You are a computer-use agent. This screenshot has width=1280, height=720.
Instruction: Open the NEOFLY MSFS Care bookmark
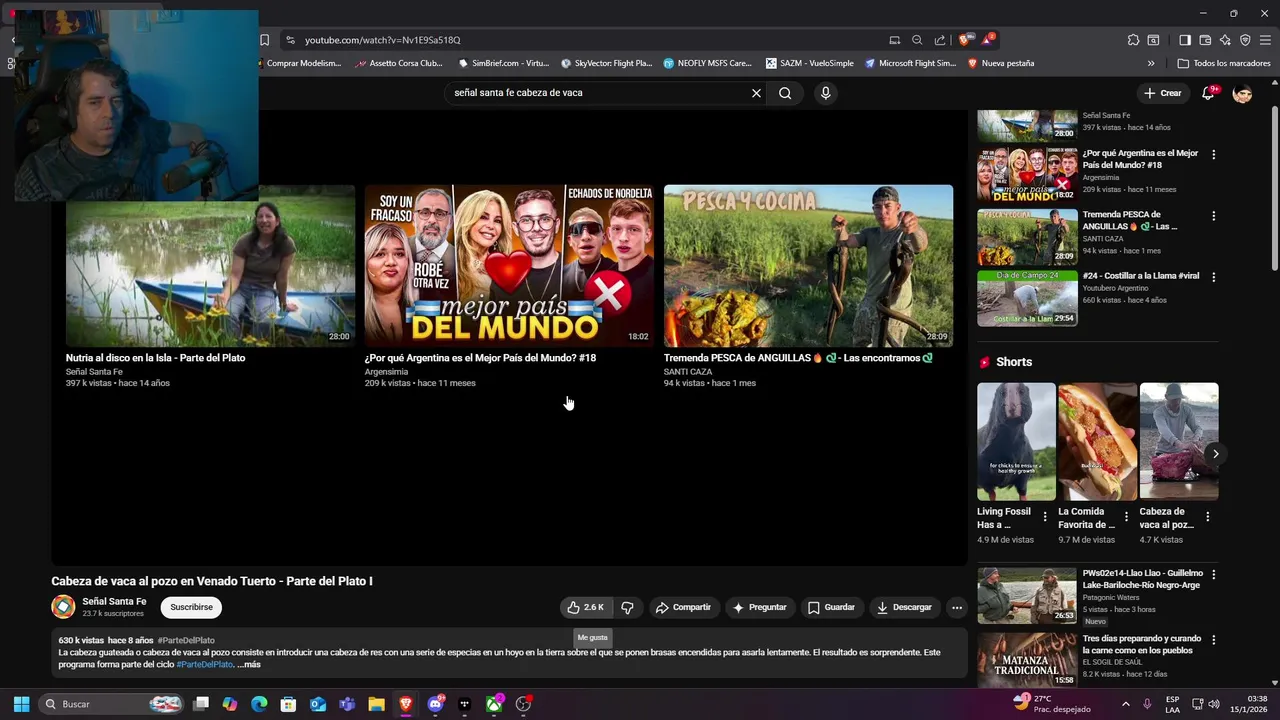point(707,63)
